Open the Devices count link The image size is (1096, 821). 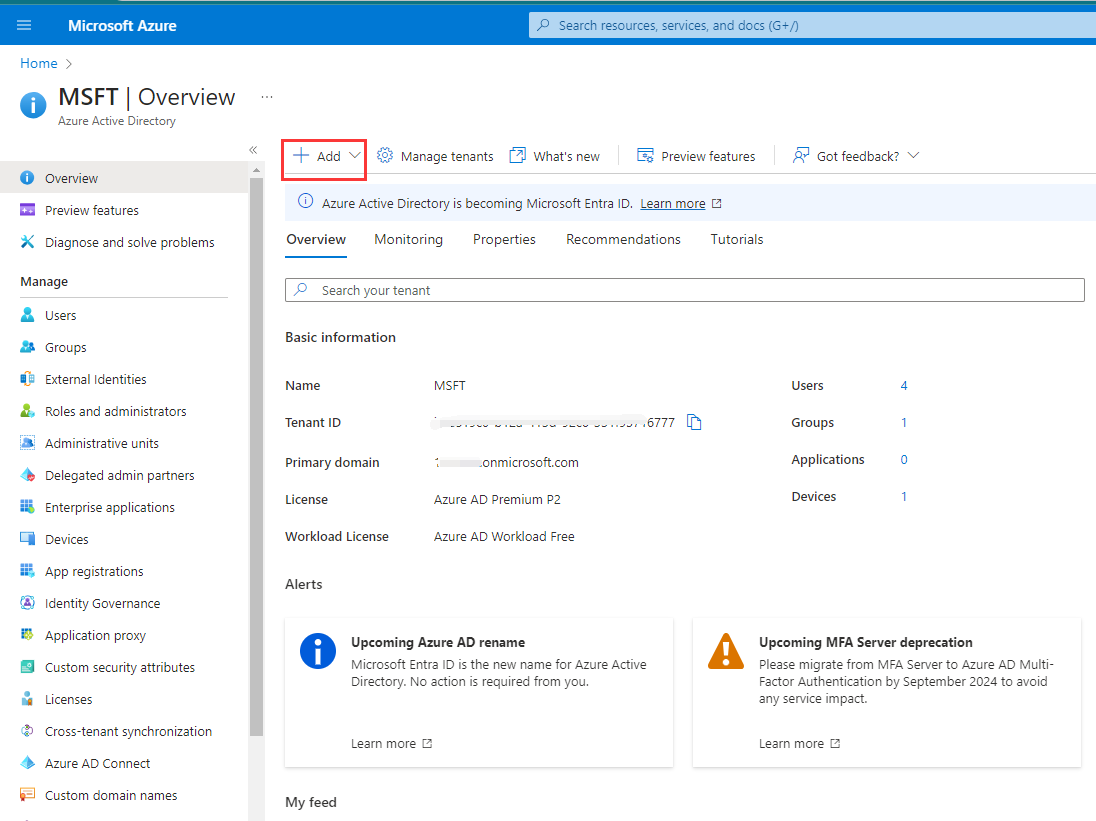coord(904,497)
